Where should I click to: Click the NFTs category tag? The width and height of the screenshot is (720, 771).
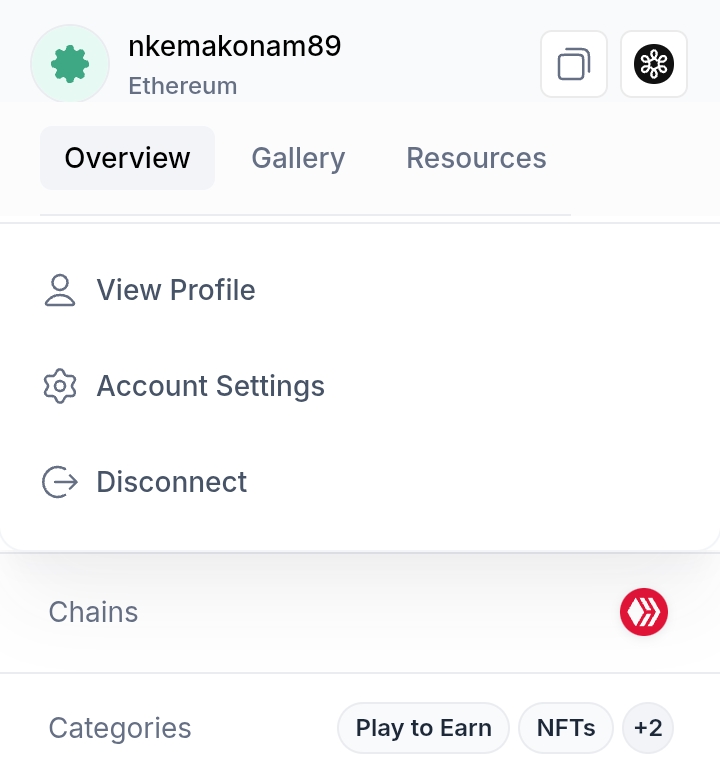click(566, 728)
